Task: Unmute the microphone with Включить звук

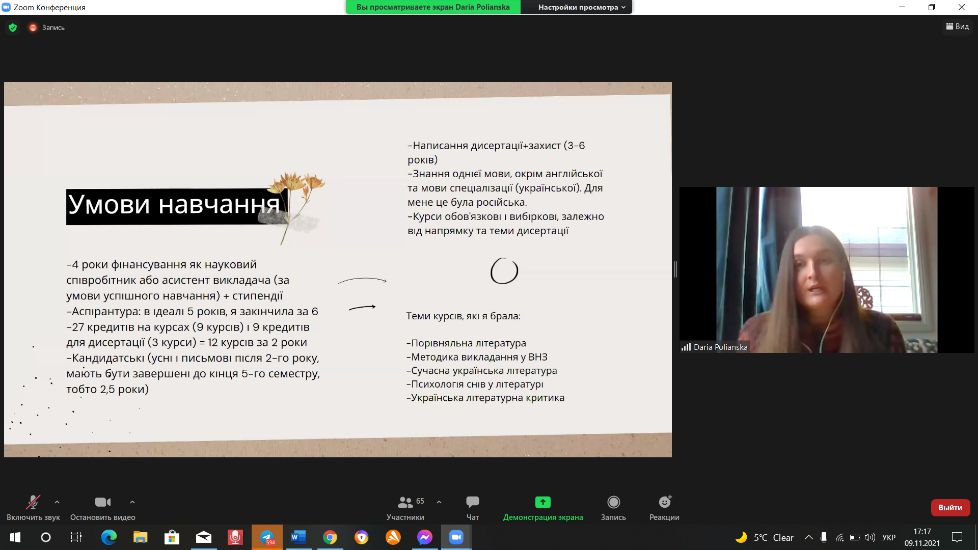Action: click(x=33, y=503)
